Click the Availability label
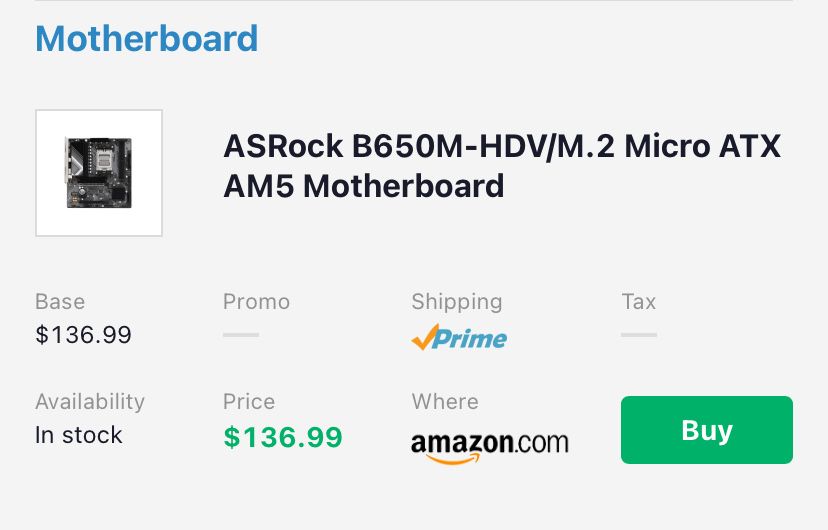828x530 pixels. [x=90, y=402]
